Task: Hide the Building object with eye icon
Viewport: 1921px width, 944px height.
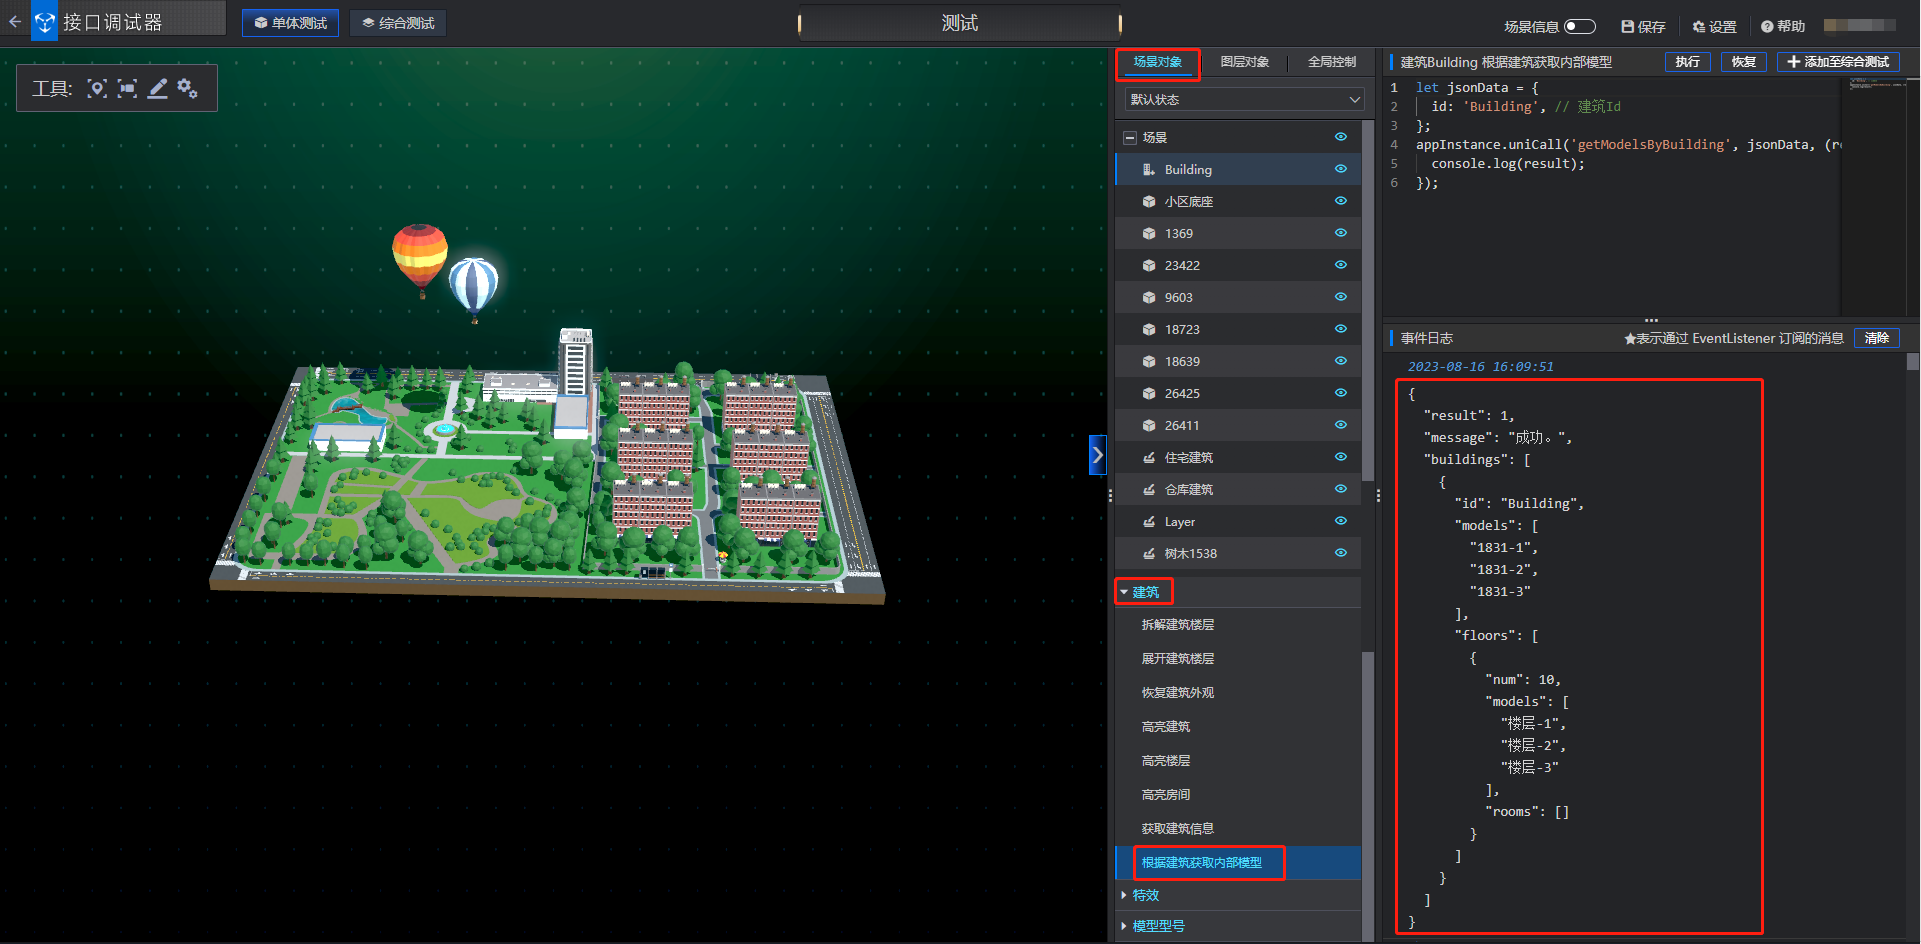Action: tap(1340, 169)
